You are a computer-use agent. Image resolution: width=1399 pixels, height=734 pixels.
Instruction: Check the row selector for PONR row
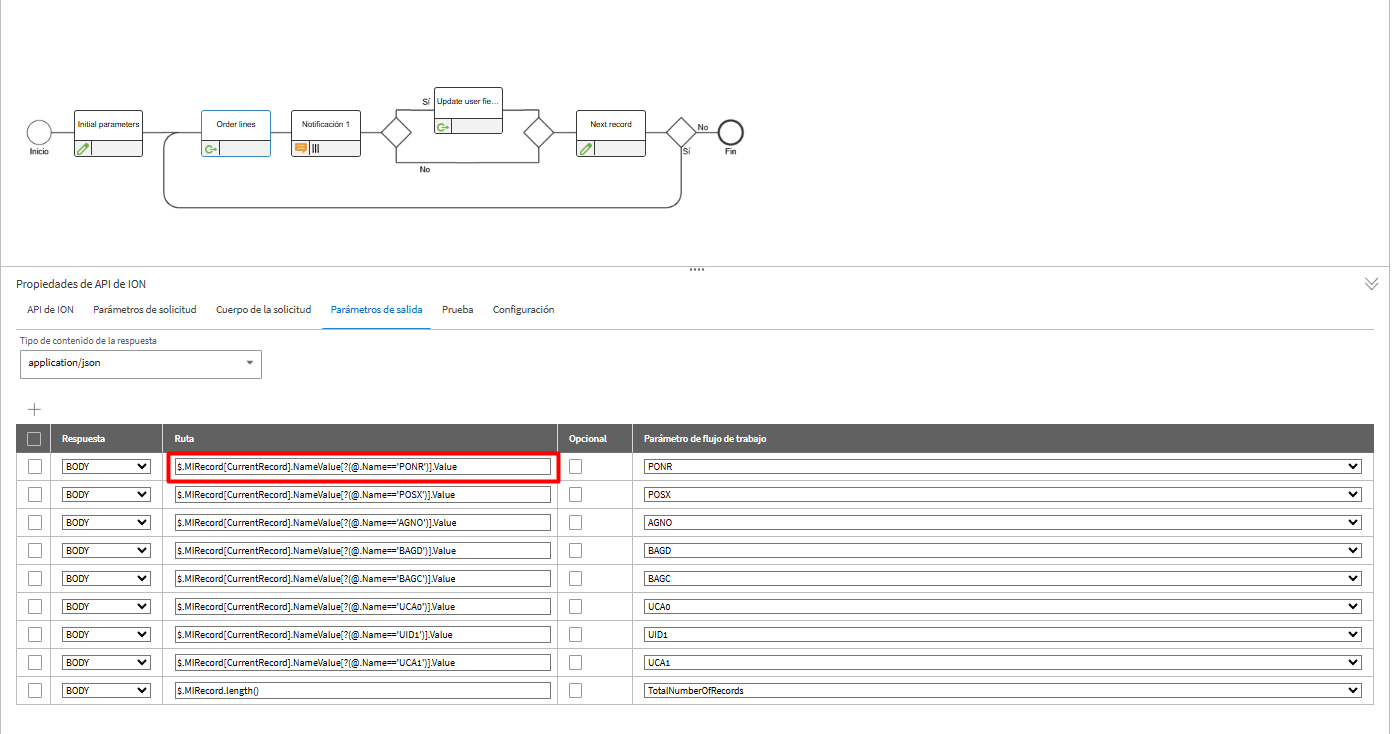pos(35,466)
